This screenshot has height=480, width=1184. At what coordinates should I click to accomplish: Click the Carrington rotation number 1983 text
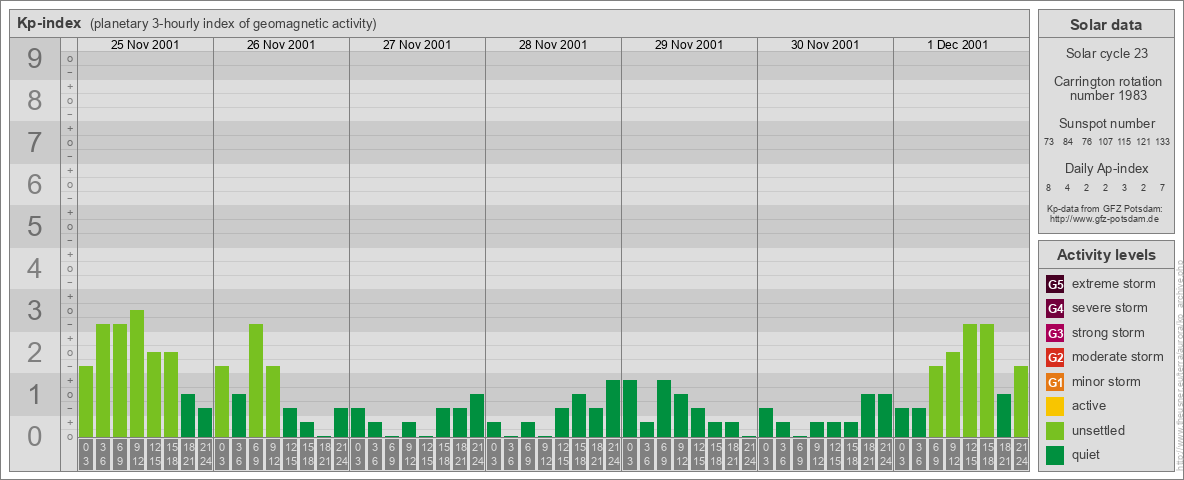(1107, 88)
